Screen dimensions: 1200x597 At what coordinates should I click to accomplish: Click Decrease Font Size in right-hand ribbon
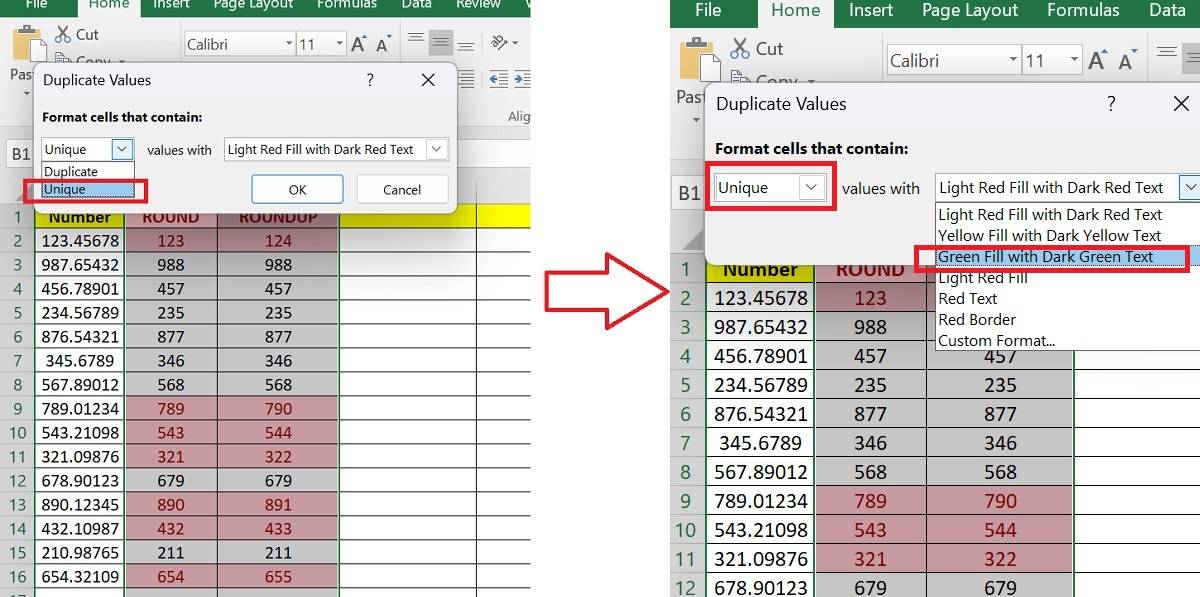pos(1128,61)
